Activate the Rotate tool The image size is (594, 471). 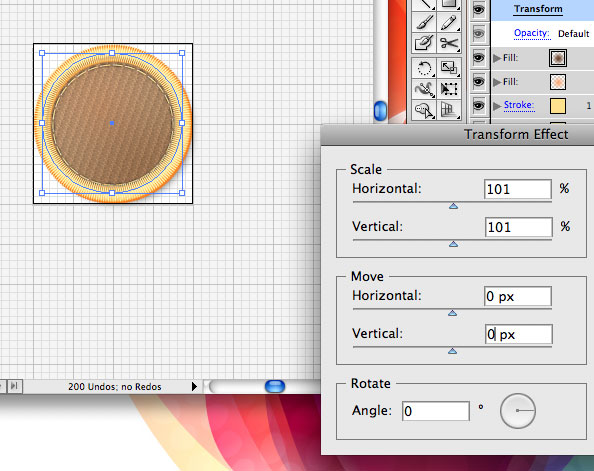point(424,68)
